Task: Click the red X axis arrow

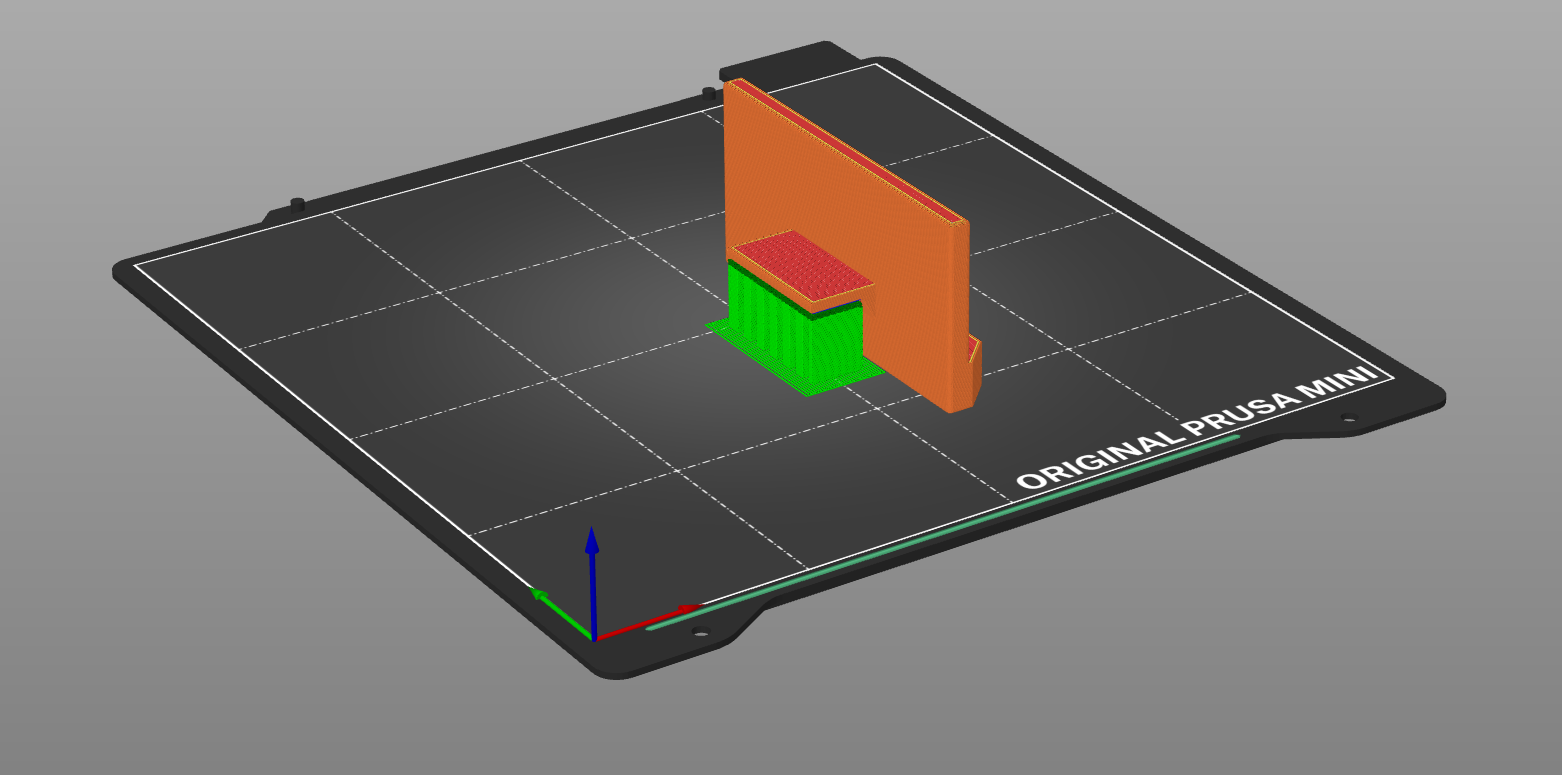Action: (647, 622)
